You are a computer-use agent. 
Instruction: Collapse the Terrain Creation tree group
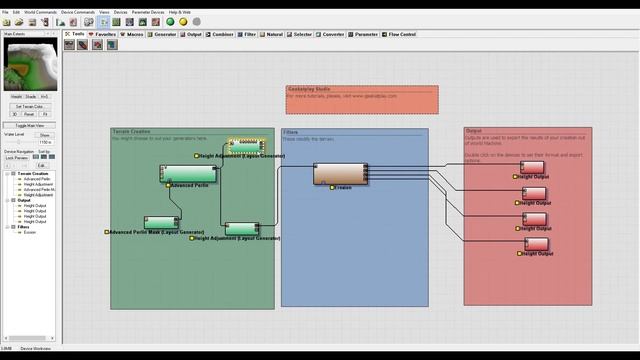7,174
